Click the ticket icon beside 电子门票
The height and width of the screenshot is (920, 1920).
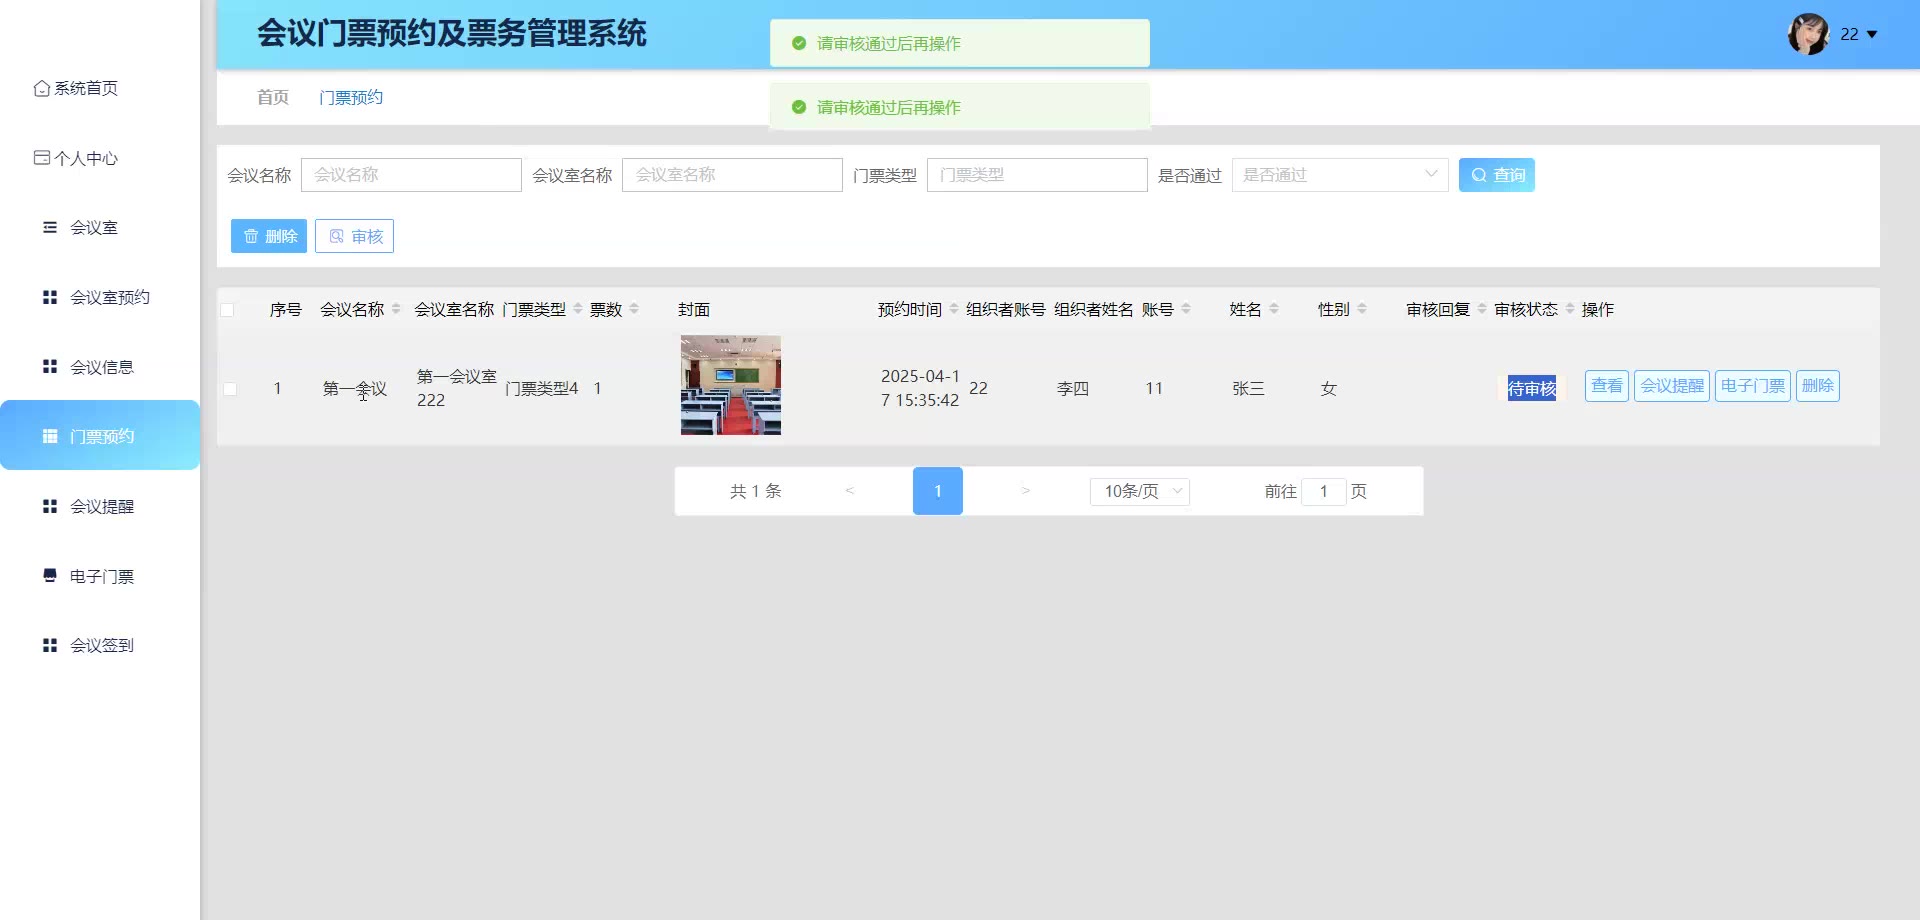click(x=50, y=576)
